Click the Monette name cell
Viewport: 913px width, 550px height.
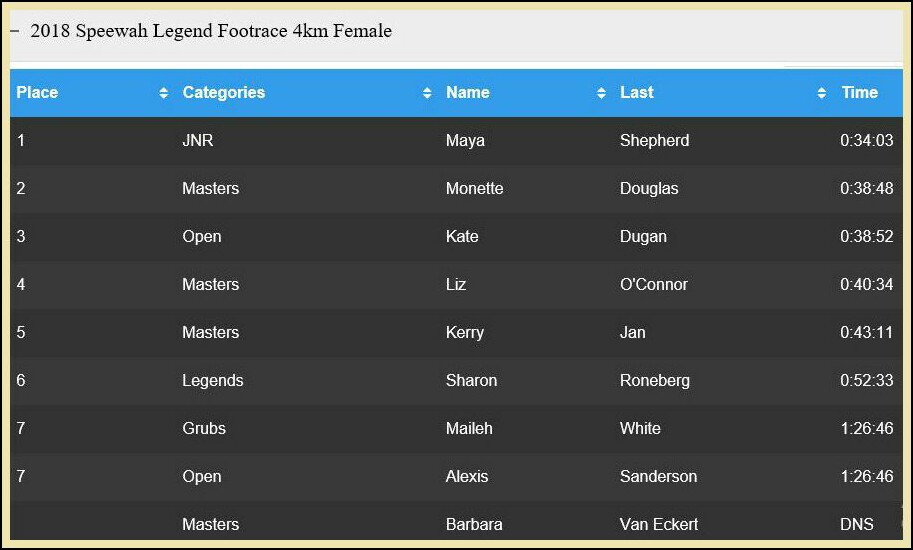(x=475, y=189)
